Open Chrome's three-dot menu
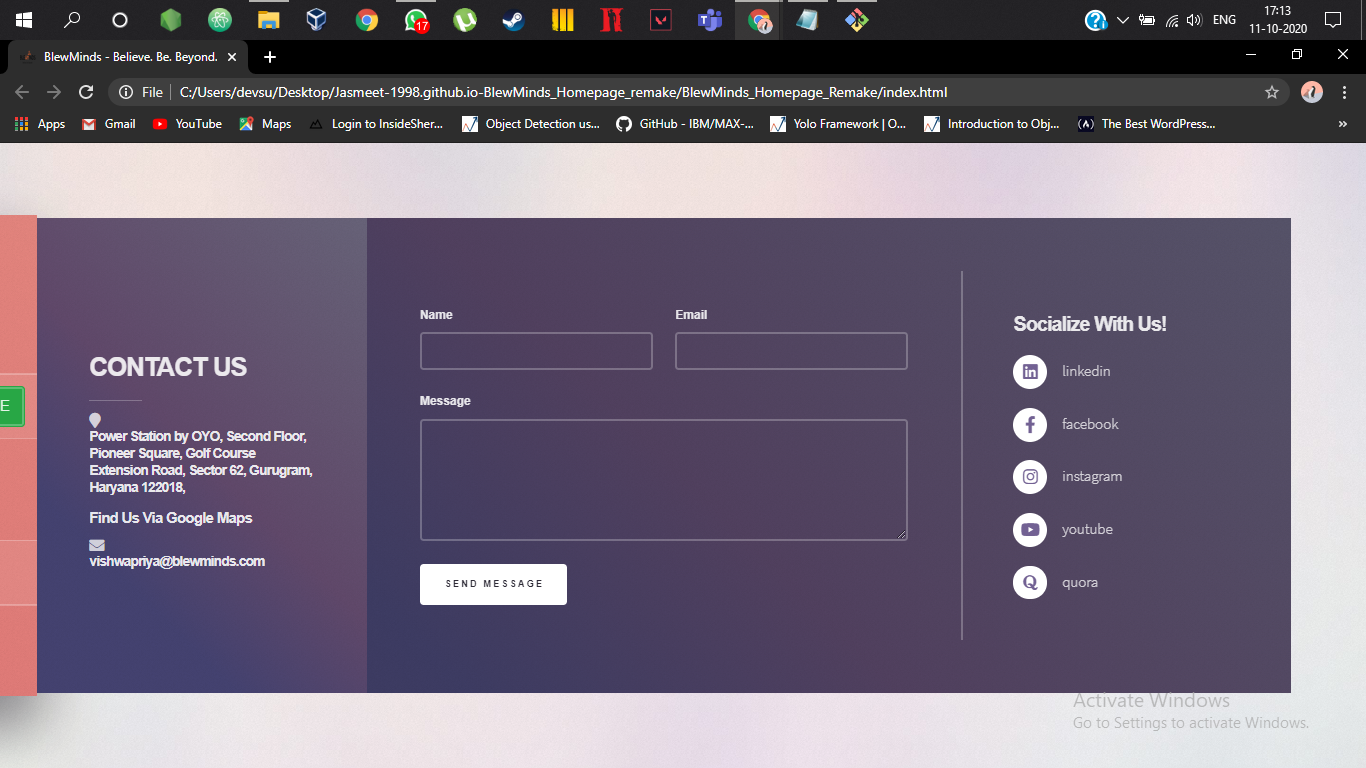Image resolution: width=1366 pixels, height=768 pixels. coord(1345,91)
